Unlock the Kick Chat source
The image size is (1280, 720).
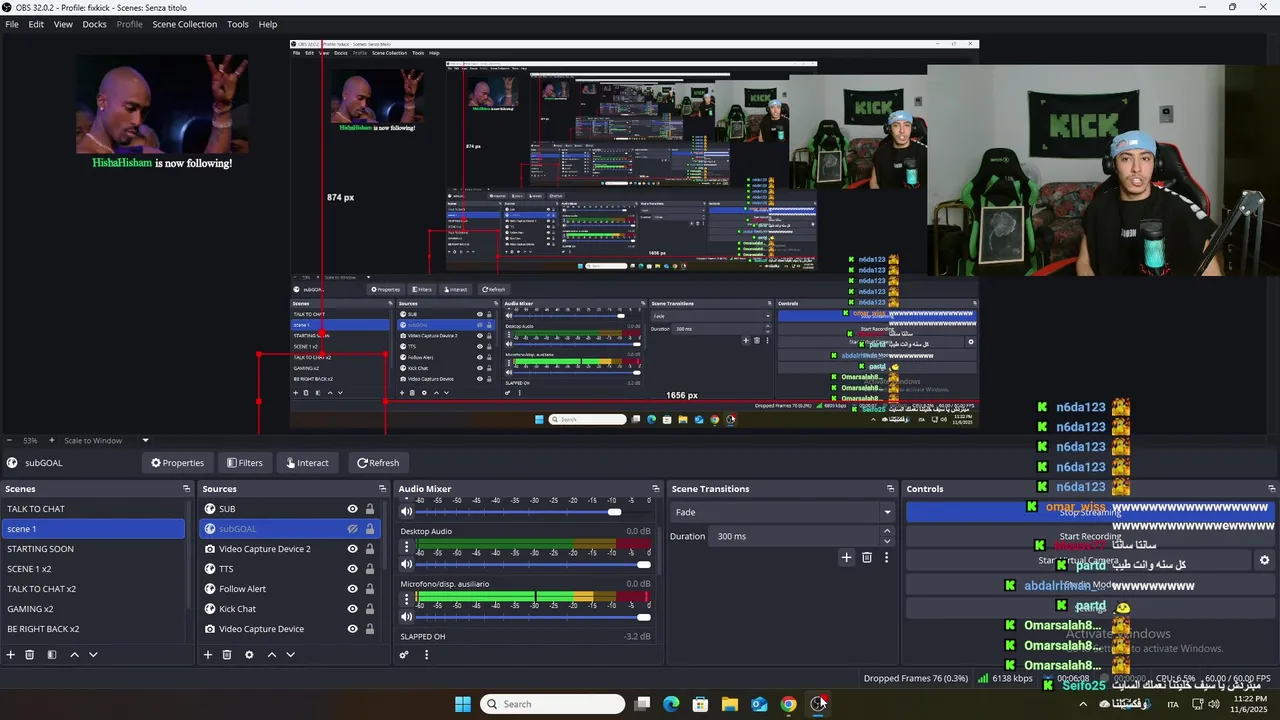click(x=369, y=609)
